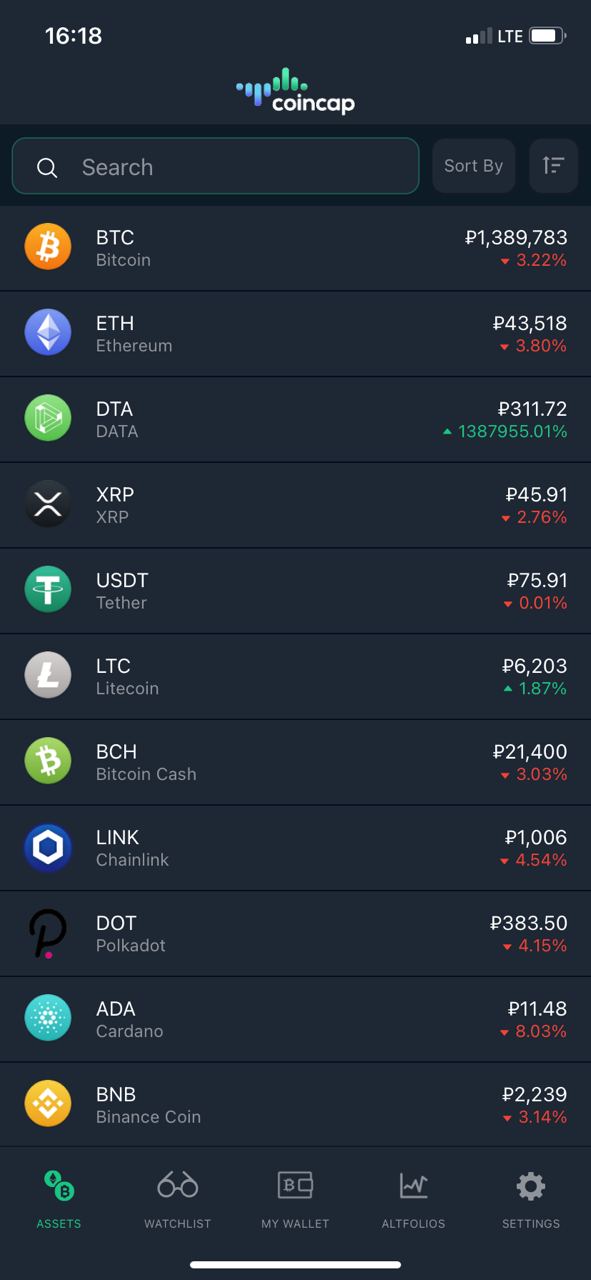Select the Ethereum diamond logo icon
The width and height of the screenshot is (591, 1280).
coord(48,333)
